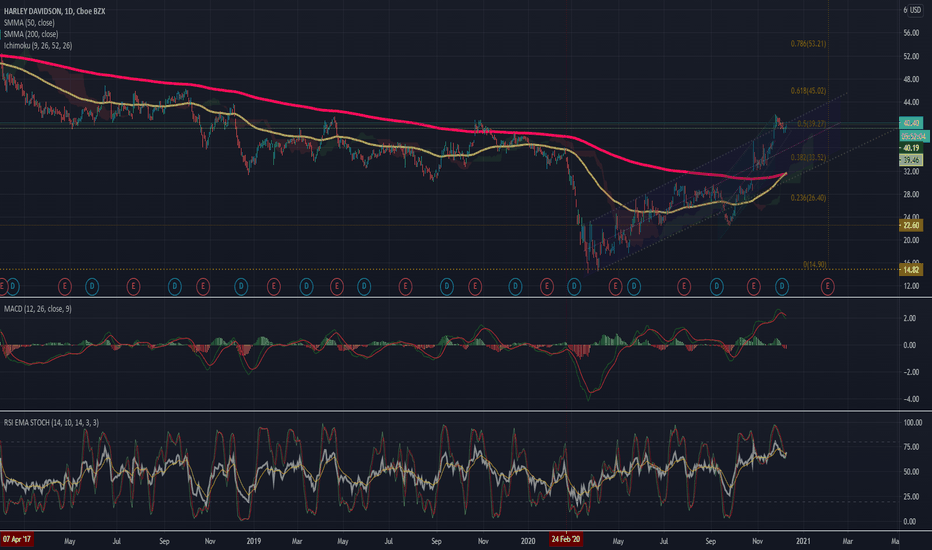Click the dividend marker above 07 Apr '17
The image size is (932, 550).
[x=13, y=287]
